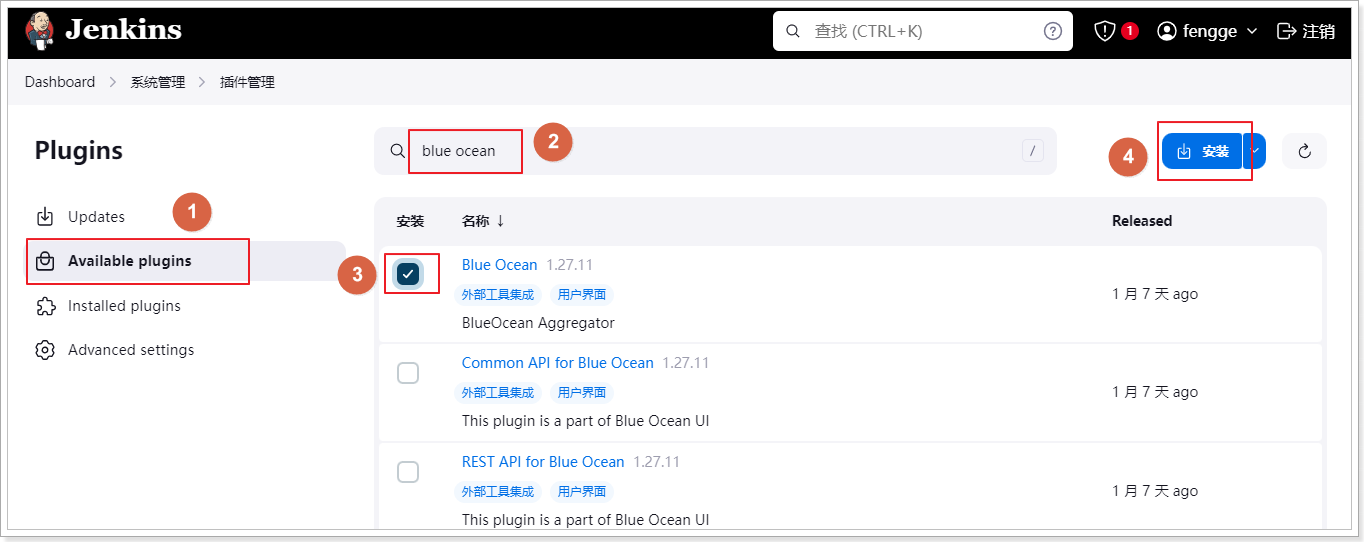Click 外部工具集成 tag on Common API row
Screen dimensions: 1364x542
(498, 392)
